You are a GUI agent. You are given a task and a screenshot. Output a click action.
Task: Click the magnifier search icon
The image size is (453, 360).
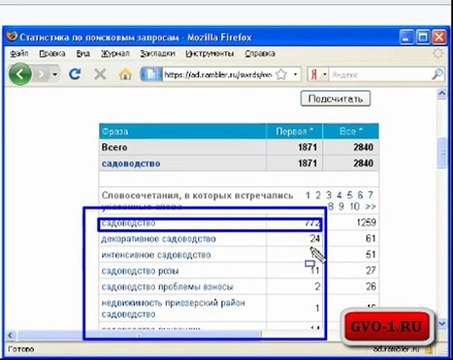437,74
